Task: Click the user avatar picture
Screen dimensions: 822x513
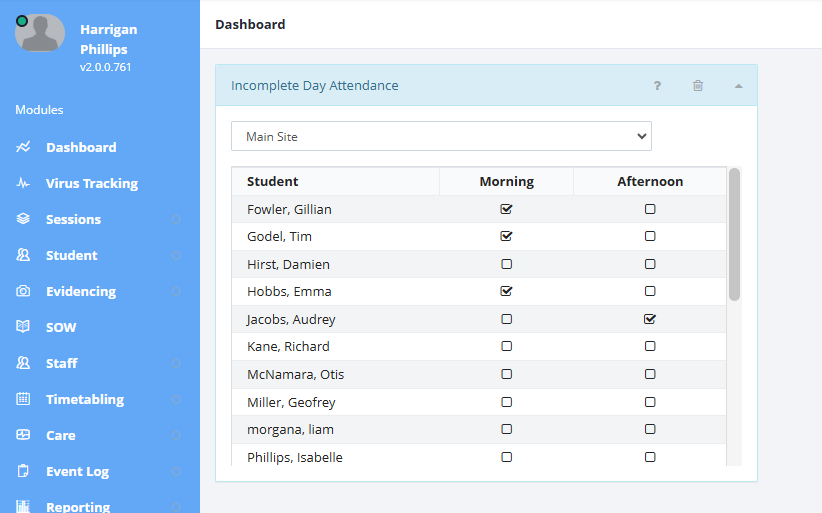Action: point(40,33)
